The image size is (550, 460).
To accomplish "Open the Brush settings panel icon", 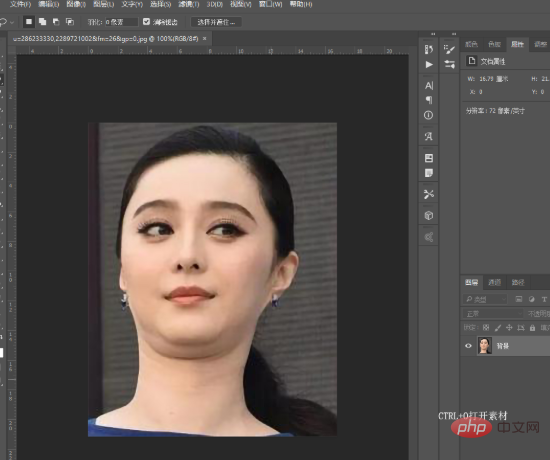I will (x=449, y=49).
